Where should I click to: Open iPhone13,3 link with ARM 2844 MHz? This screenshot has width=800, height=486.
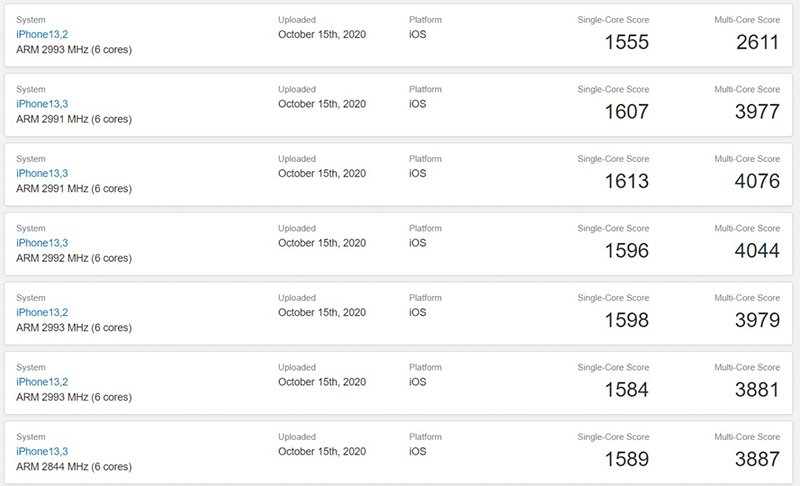tap(41, 452)
